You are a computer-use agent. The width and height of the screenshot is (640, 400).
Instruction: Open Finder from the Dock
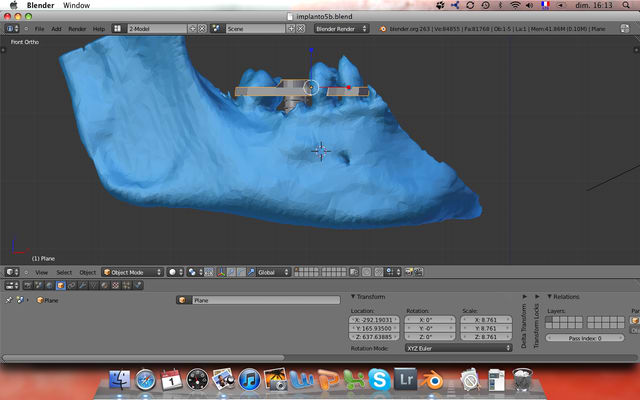pyautogui.click(x=120, y=380)
